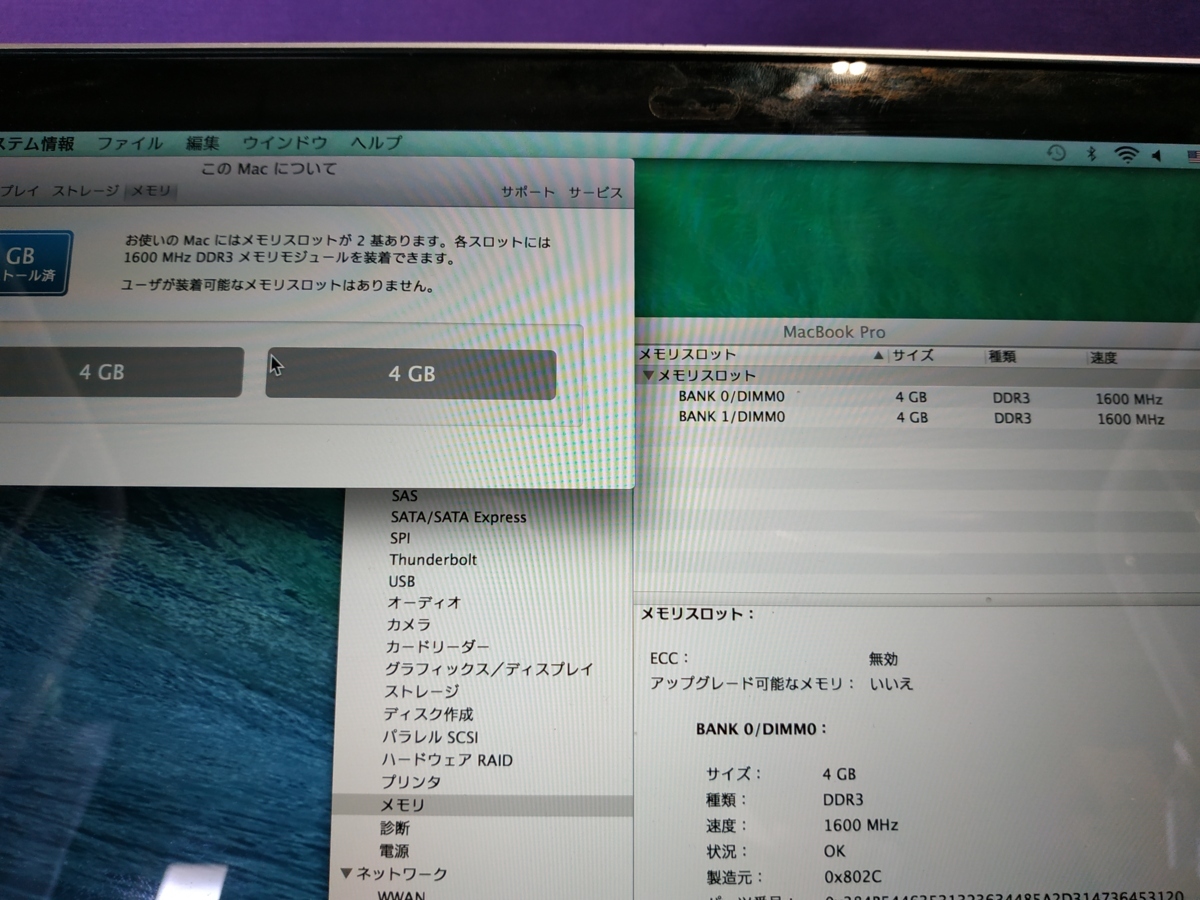Select SAS in the sidebar
Image resolution: width=1200 pixels, height=900 pixels.
coord(405,495)
